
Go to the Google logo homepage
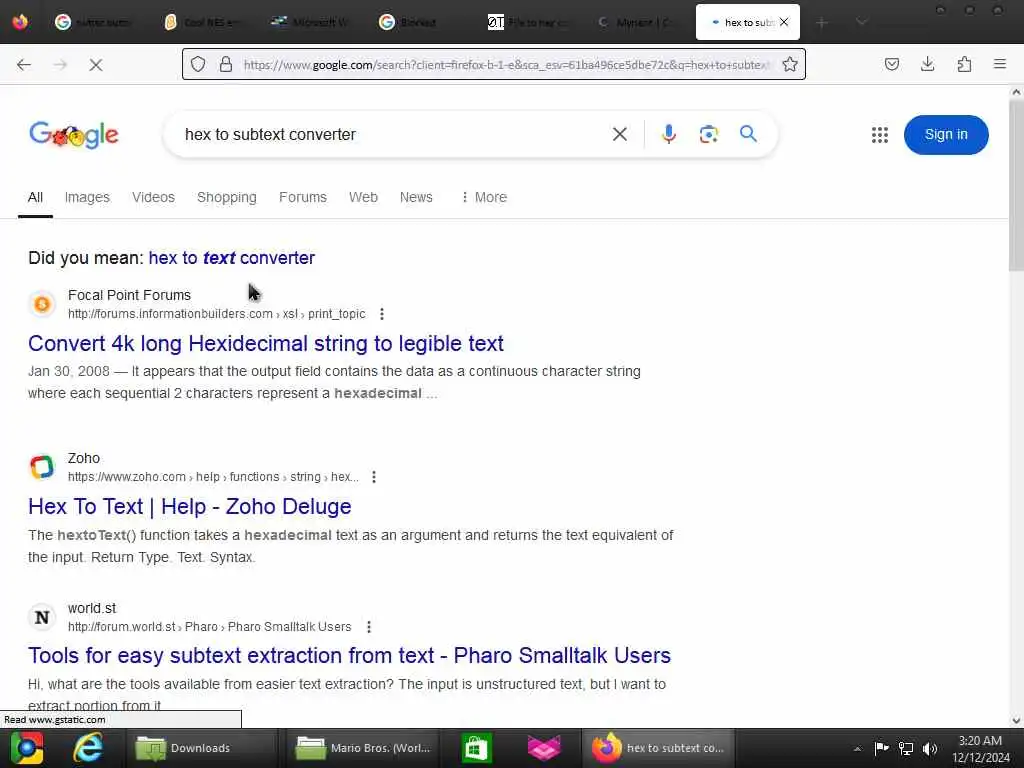(74, 135)
